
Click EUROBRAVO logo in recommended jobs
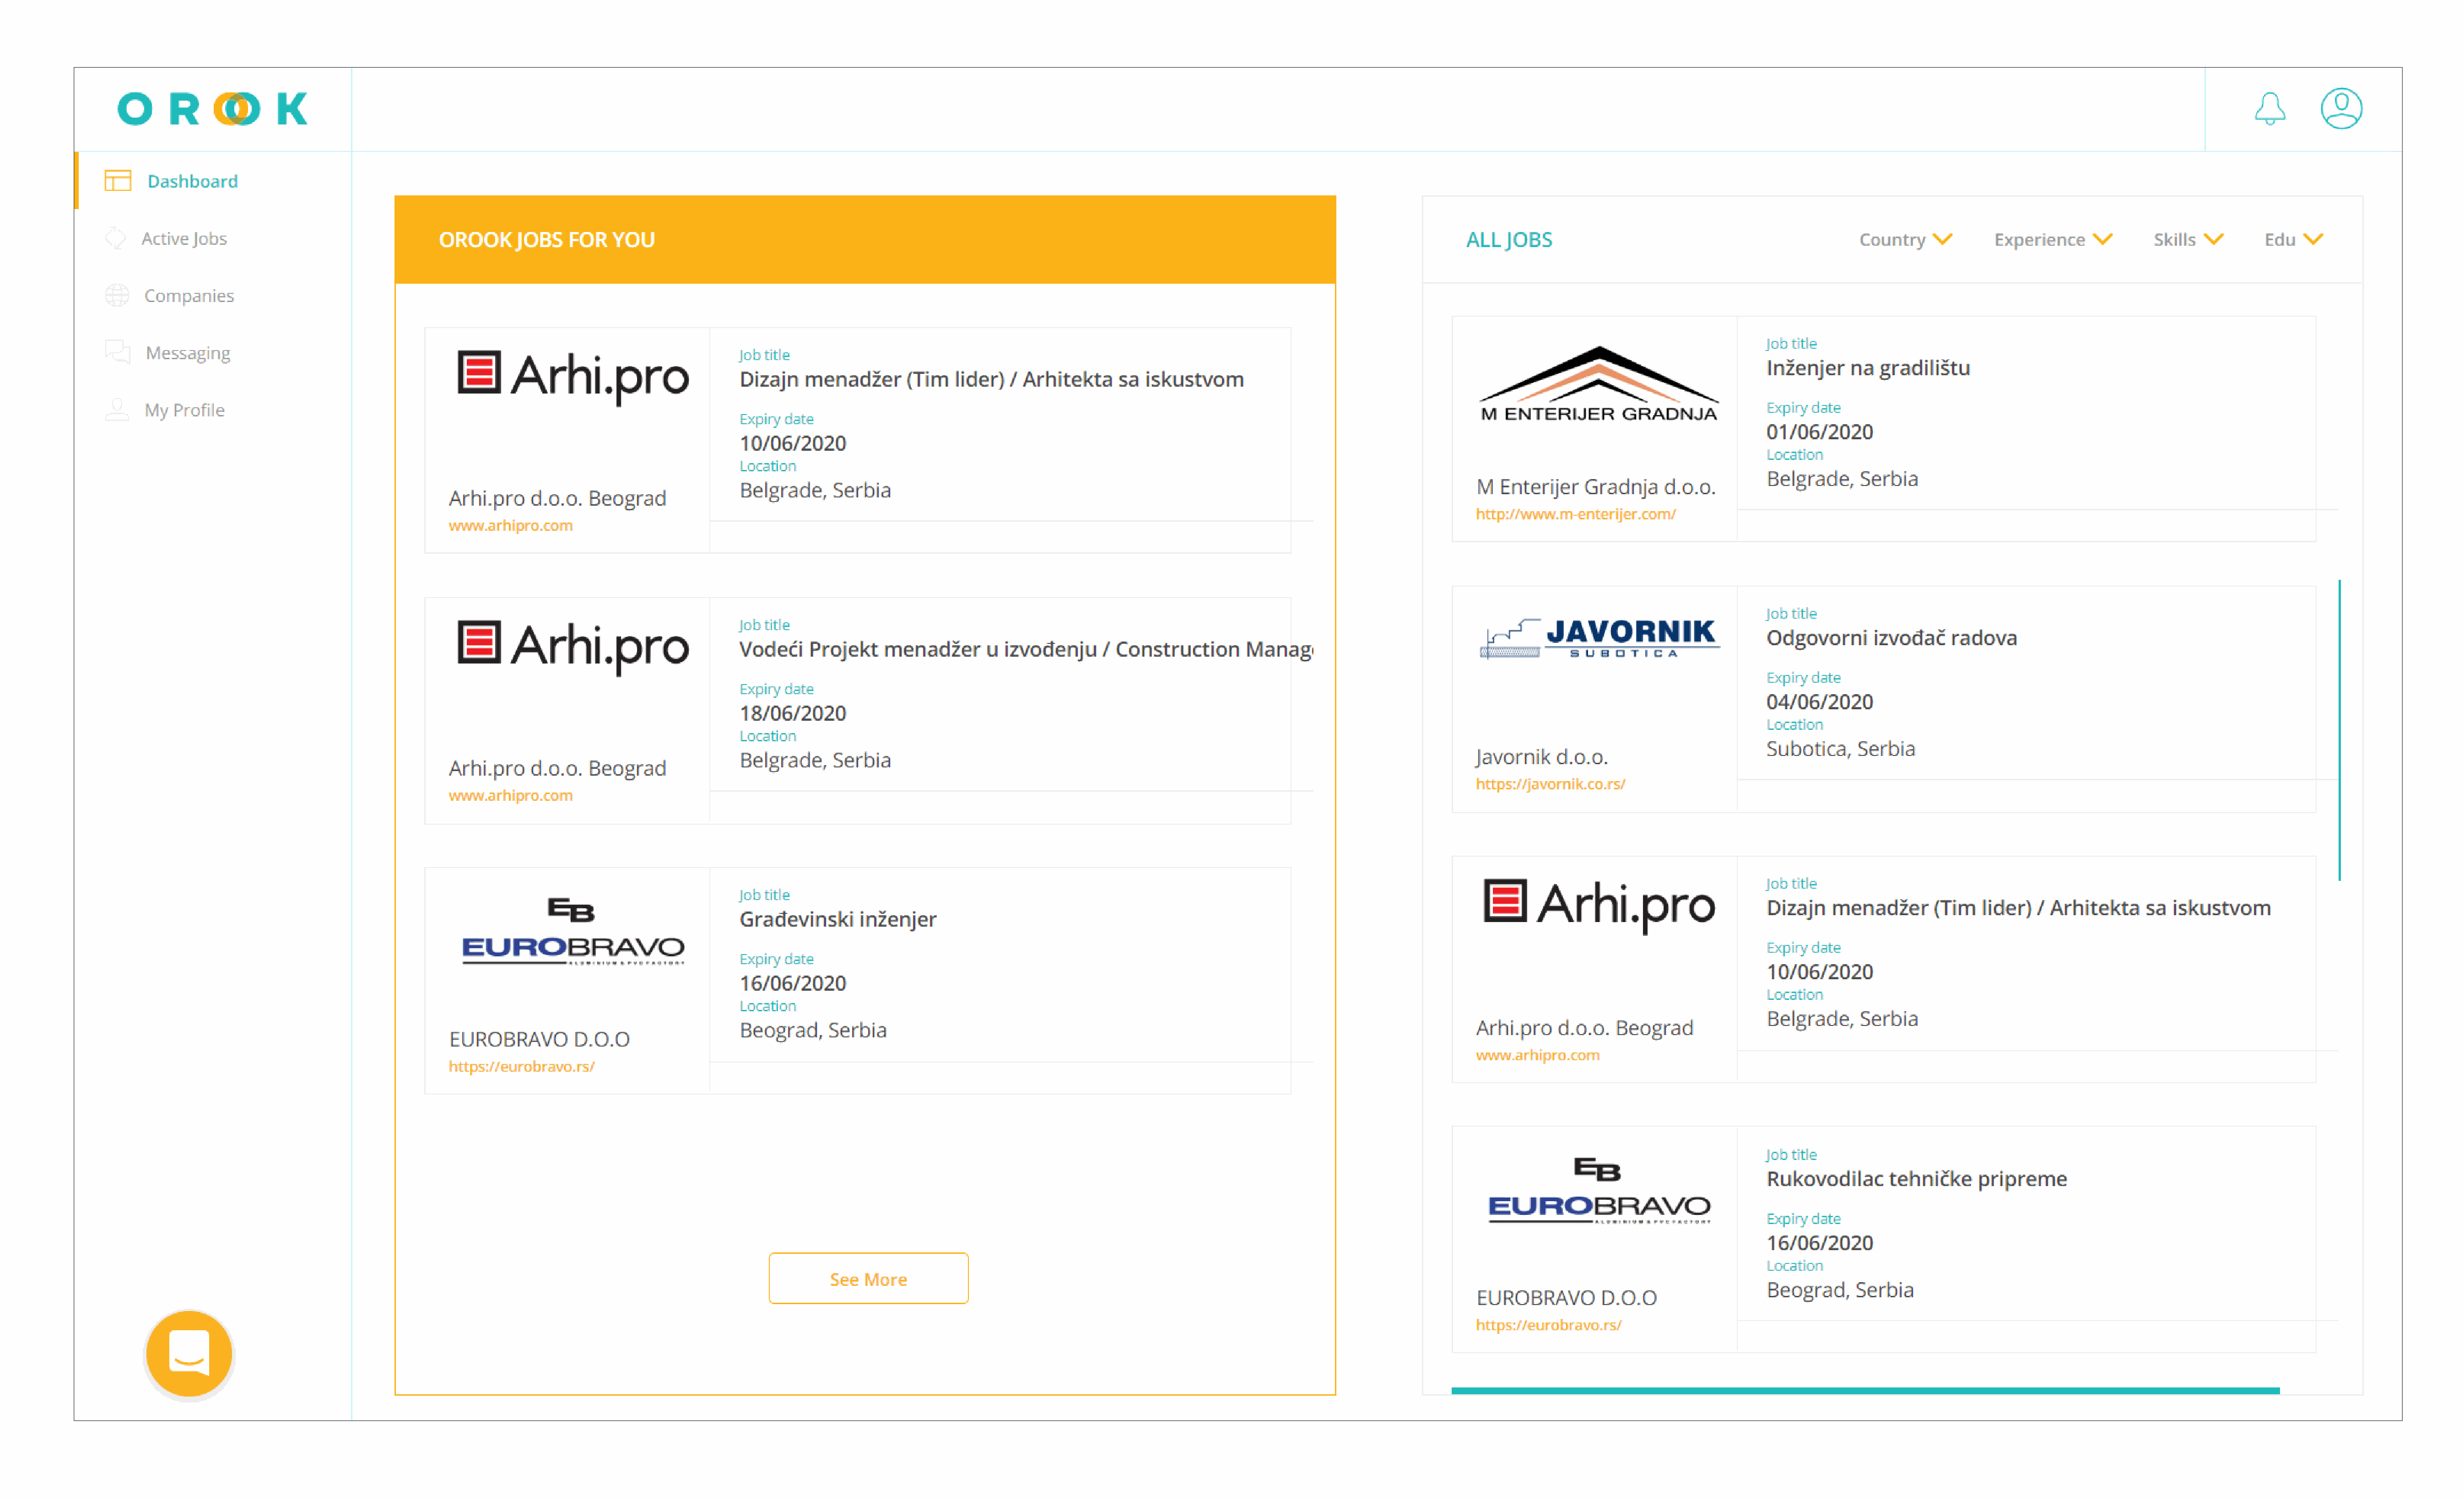(x=573, y=931)
